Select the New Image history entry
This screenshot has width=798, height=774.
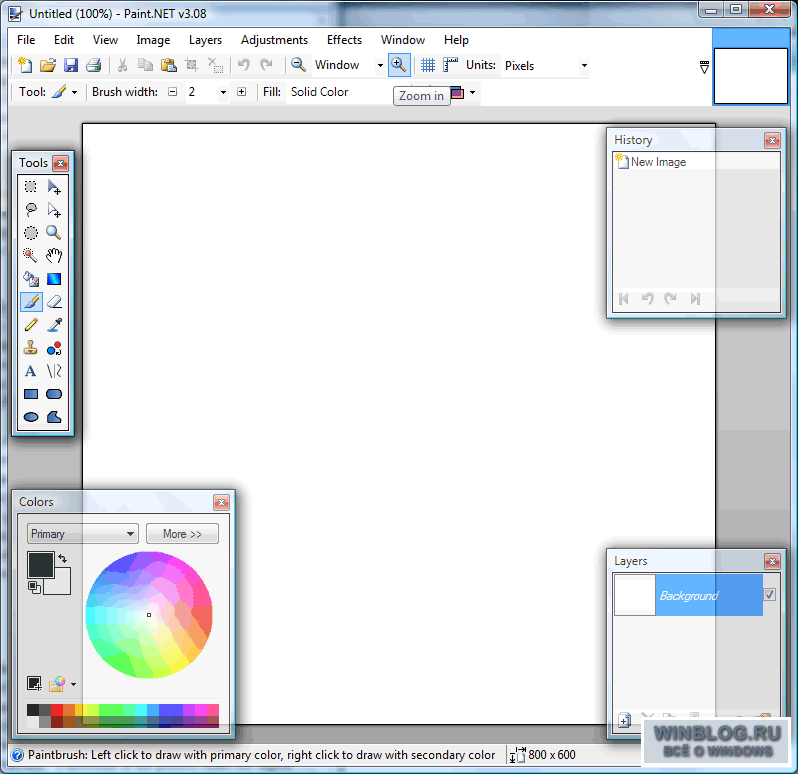[696, 162]
